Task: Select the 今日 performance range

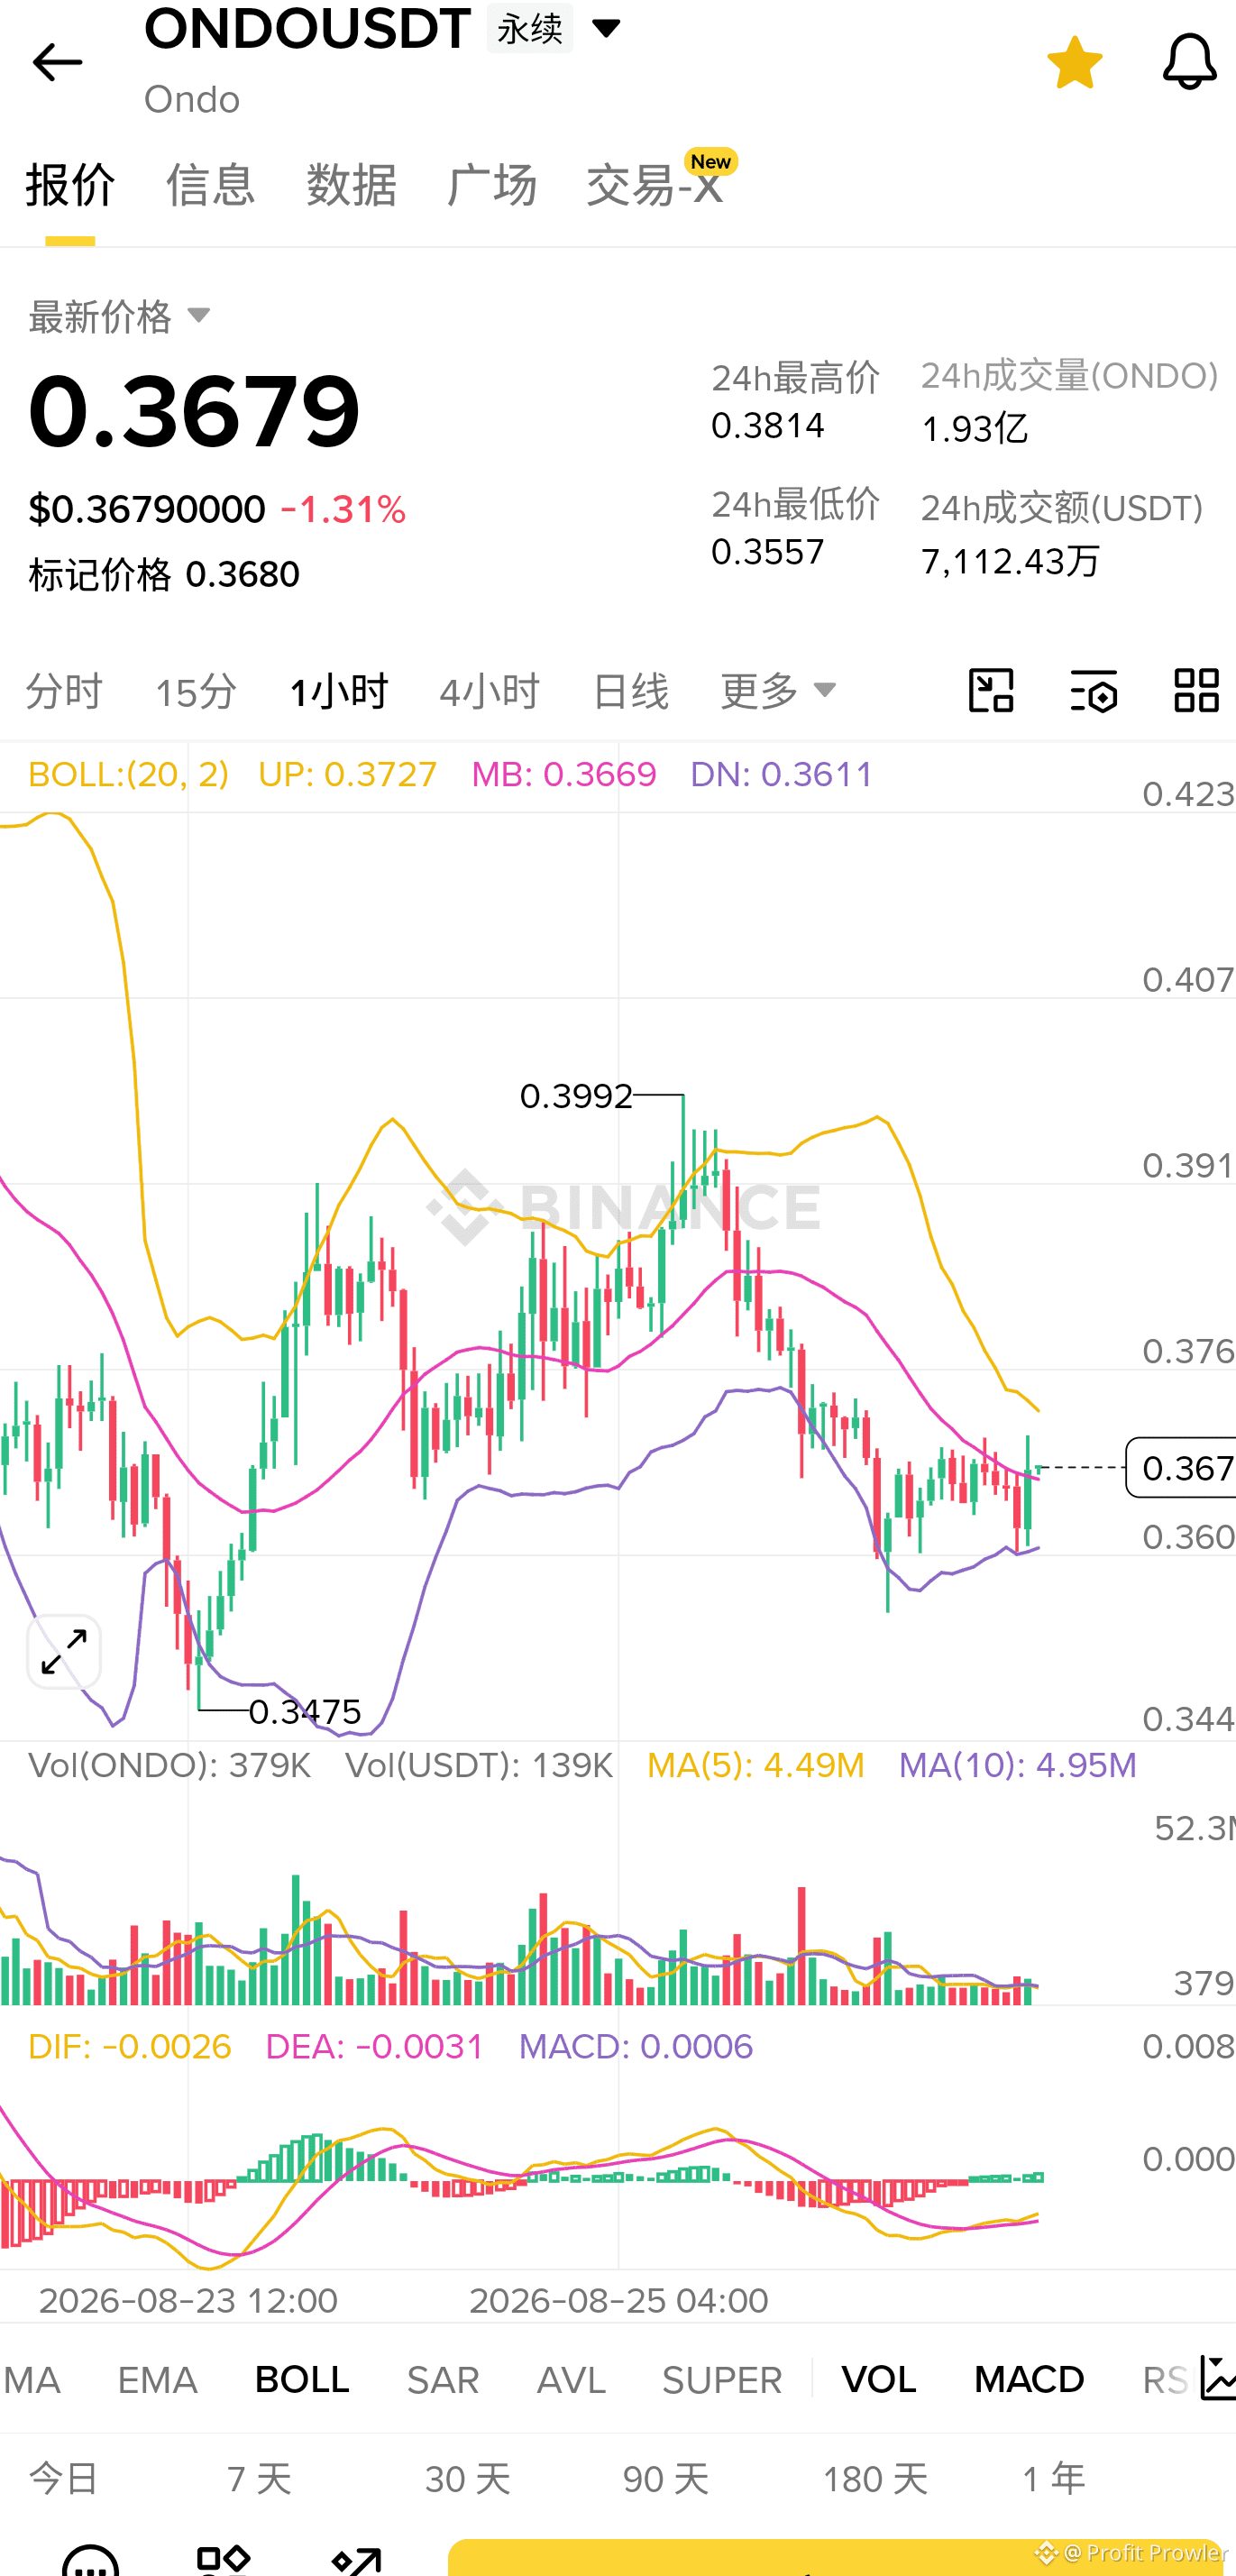Action: (x=64, y=2480)
